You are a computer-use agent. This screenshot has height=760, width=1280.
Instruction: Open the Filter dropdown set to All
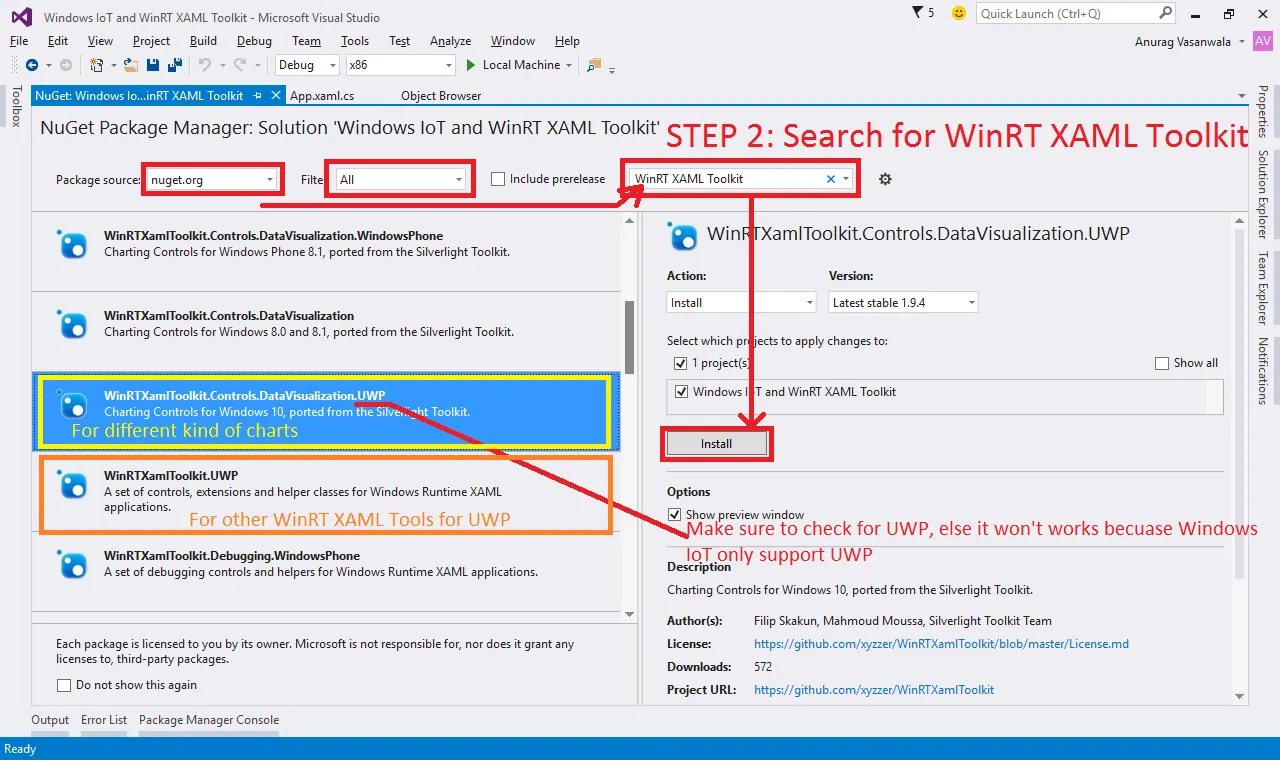click(x=401, y=180)
